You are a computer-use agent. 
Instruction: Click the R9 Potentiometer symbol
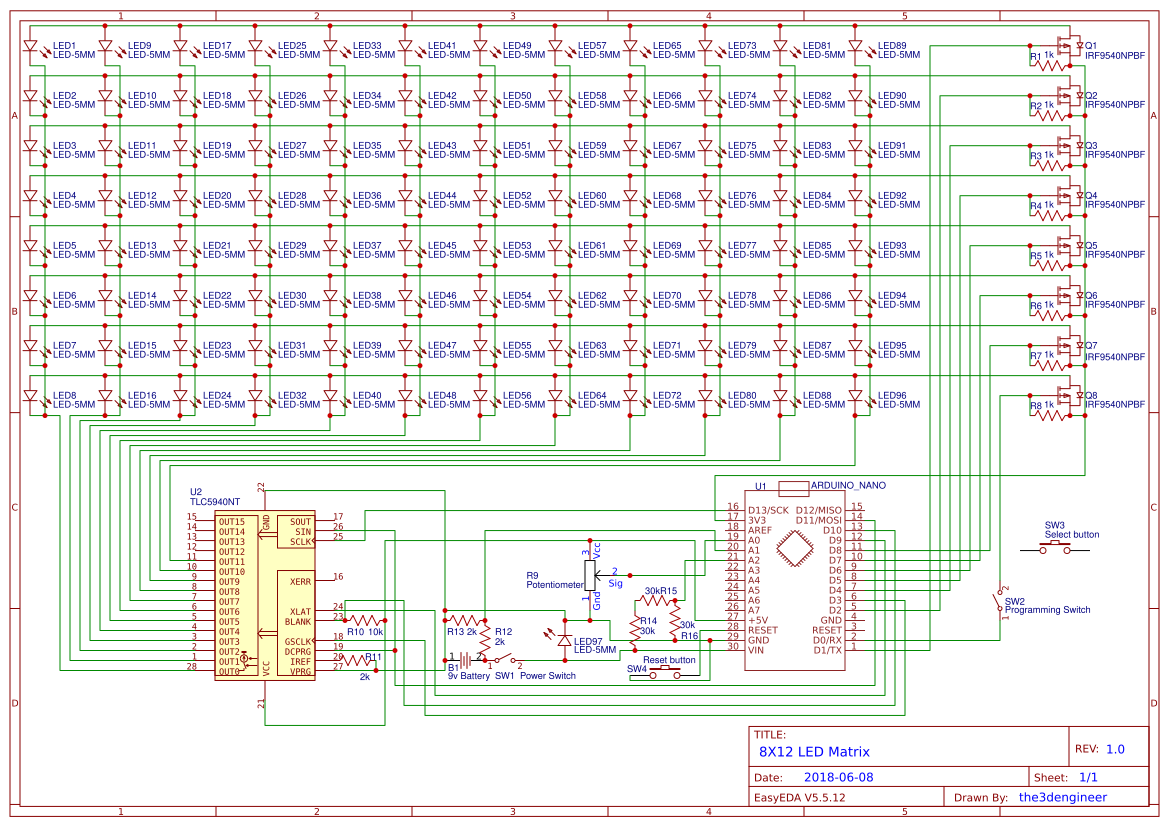pyautogui.click(x=589, y=577)
